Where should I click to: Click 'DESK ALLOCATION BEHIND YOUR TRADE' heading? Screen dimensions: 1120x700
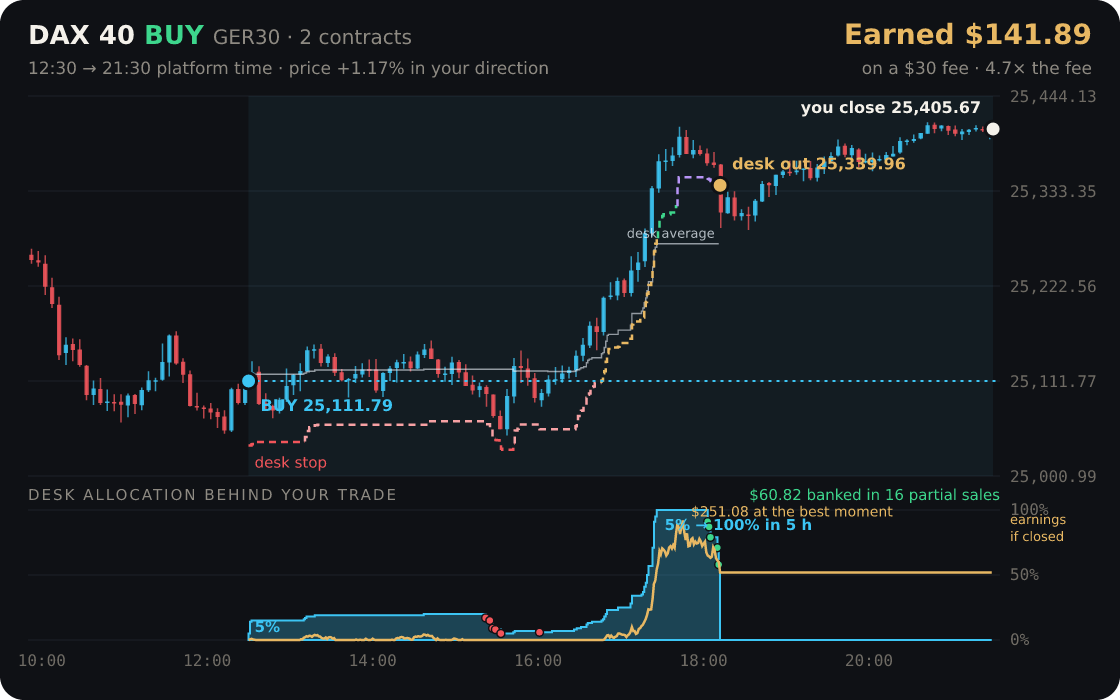(x=212, y=495)
